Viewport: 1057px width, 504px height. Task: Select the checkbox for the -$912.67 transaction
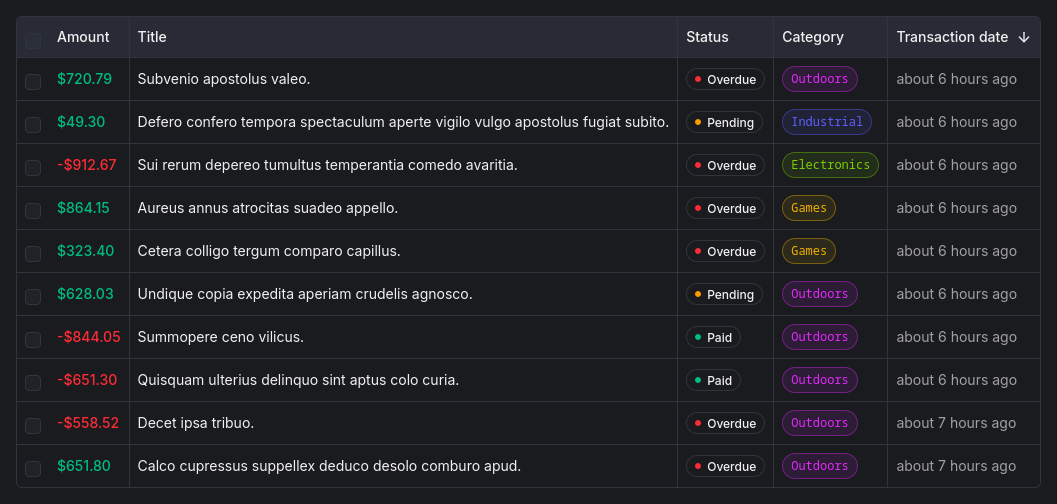33,167
